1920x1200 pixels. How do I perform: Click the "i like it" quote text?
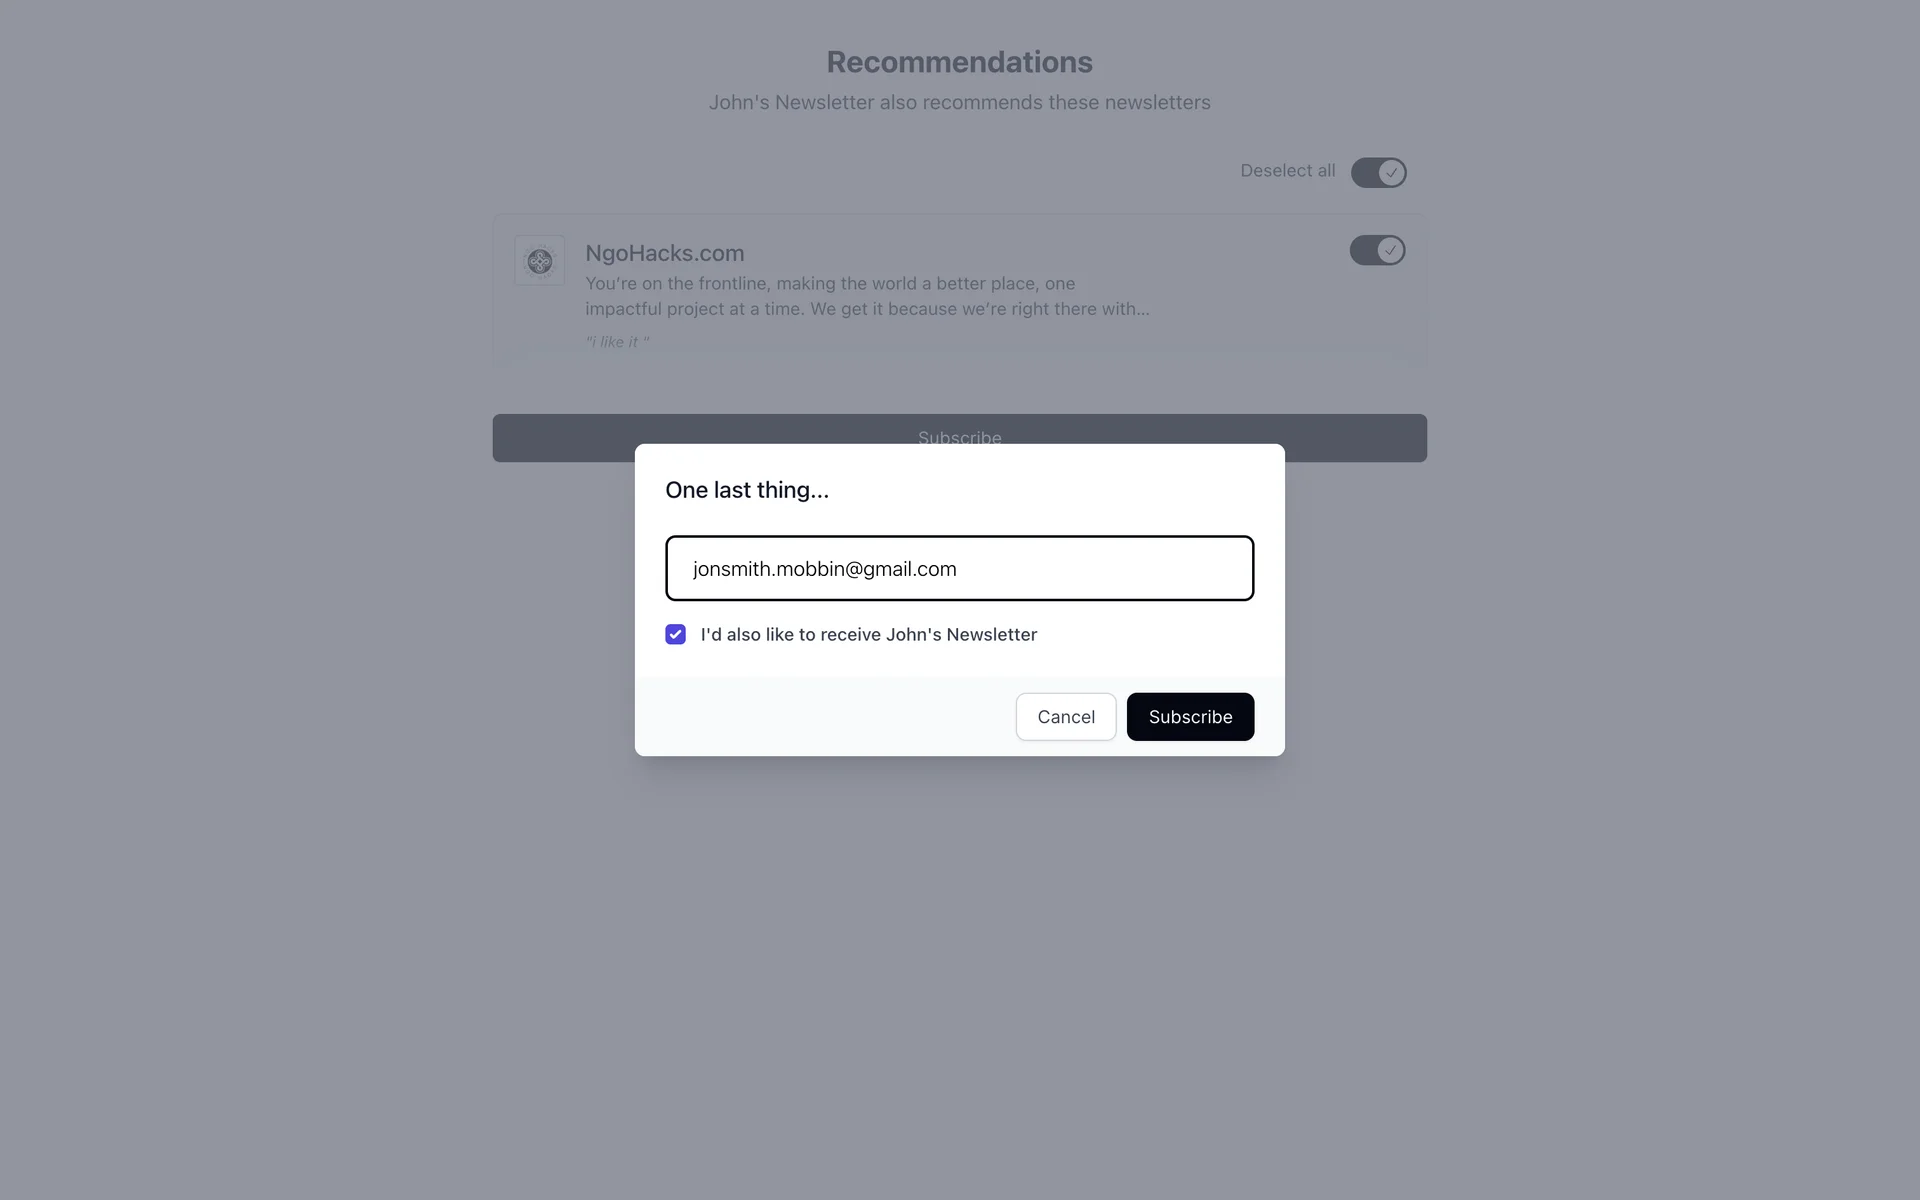tap(617, 342)
